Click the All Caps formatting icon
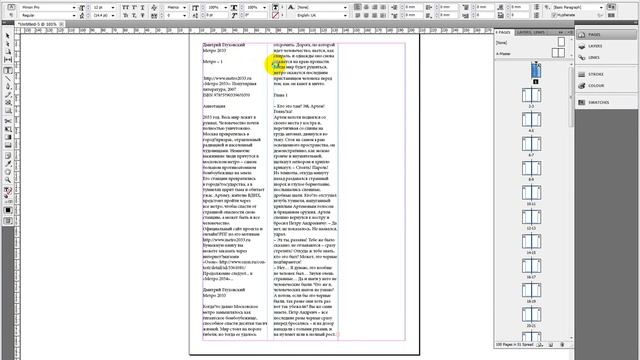Screen dimensions: 640x360 (126, 7)
